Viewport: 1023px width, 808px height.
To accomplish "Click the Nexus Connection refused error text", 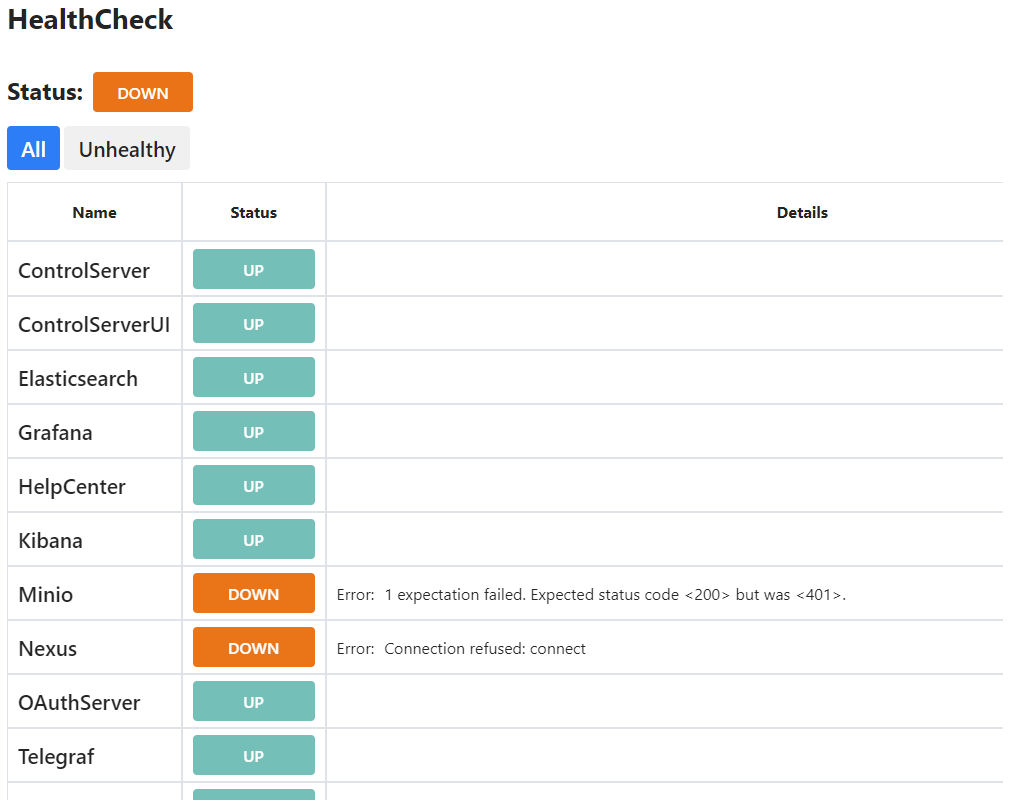I will click(x=461, y=649).
